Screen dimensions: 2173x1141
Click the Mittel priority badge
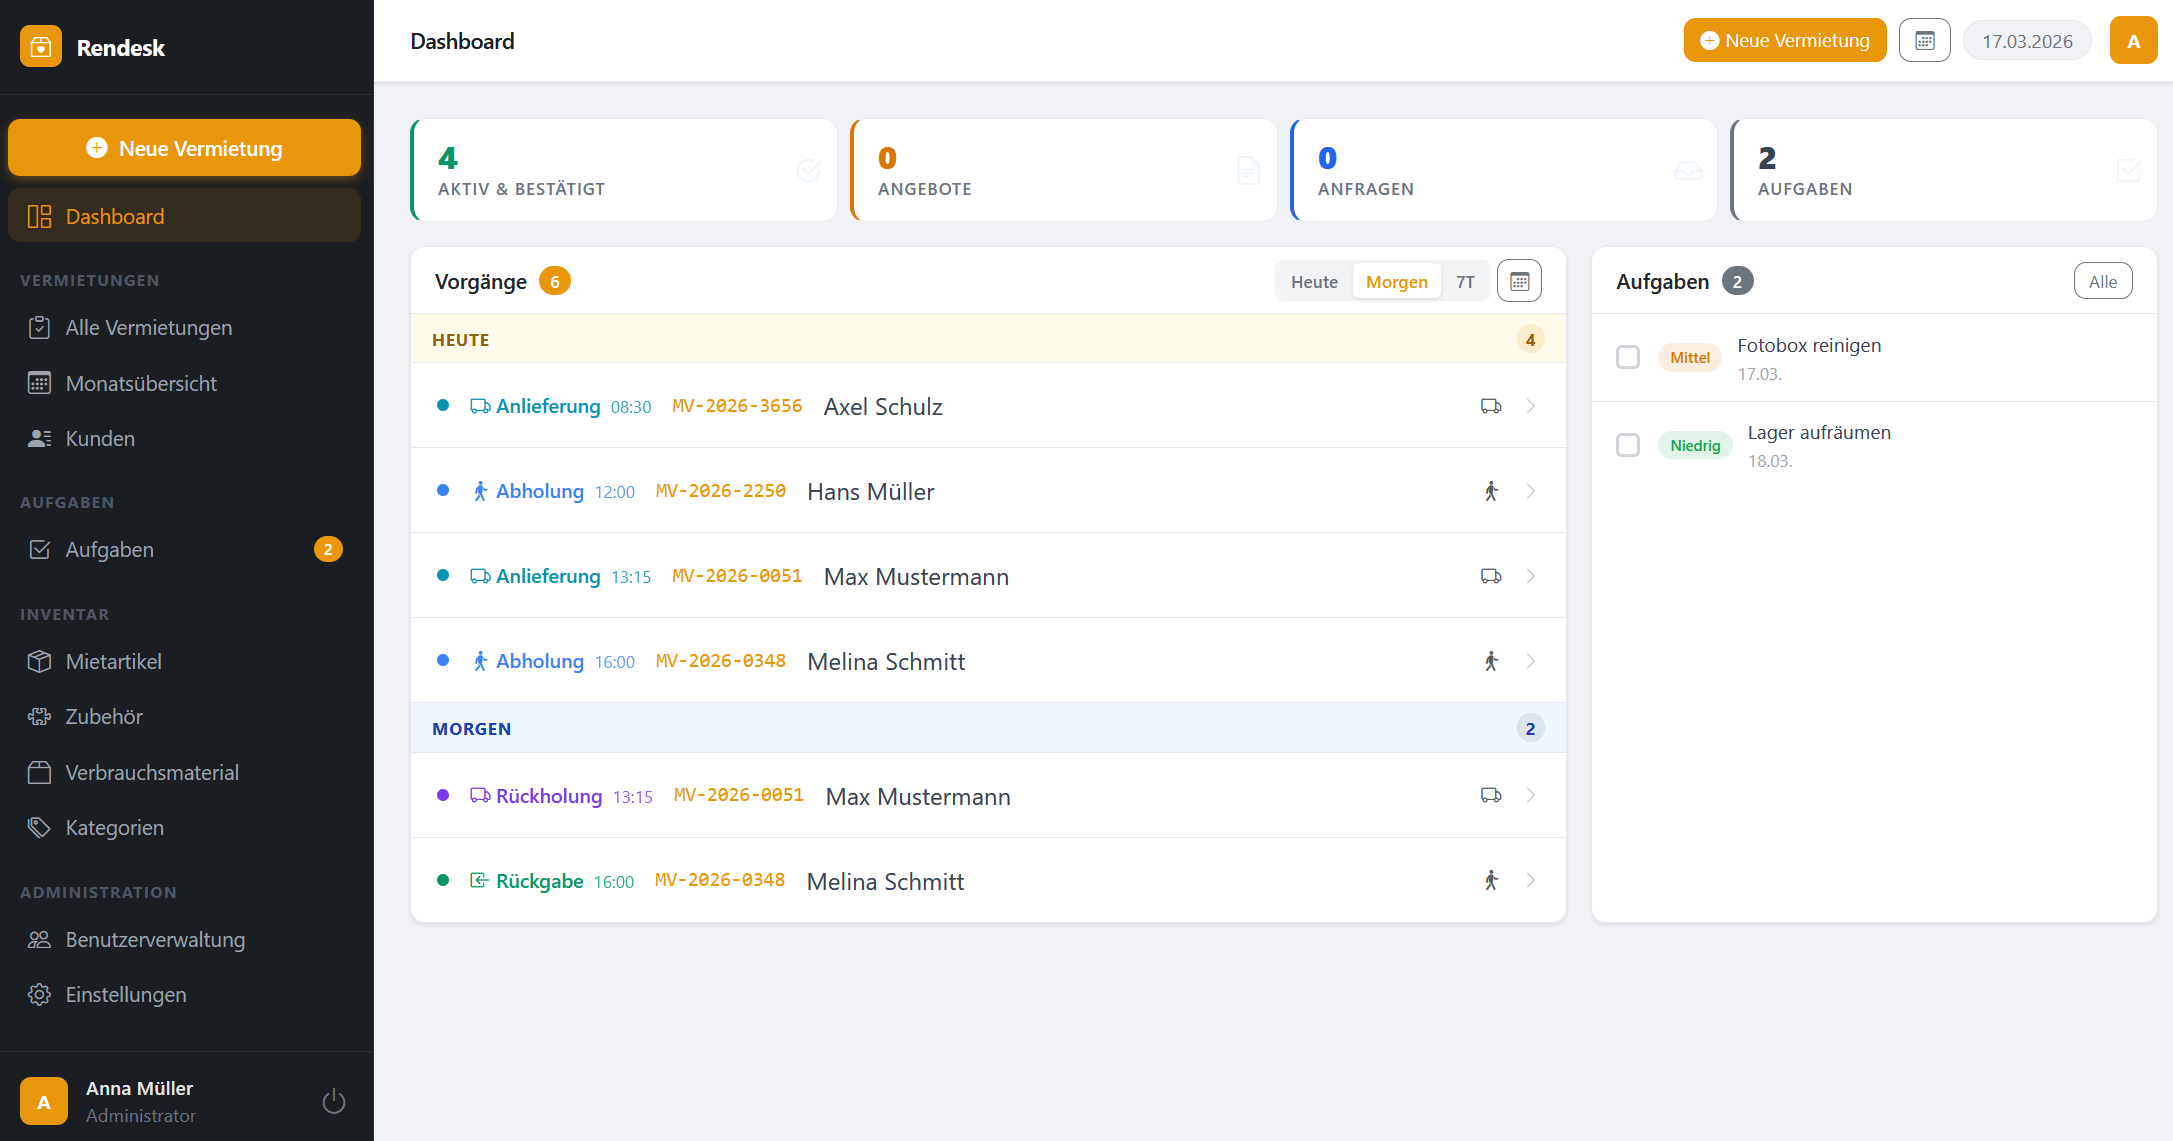click(1689, 357)
